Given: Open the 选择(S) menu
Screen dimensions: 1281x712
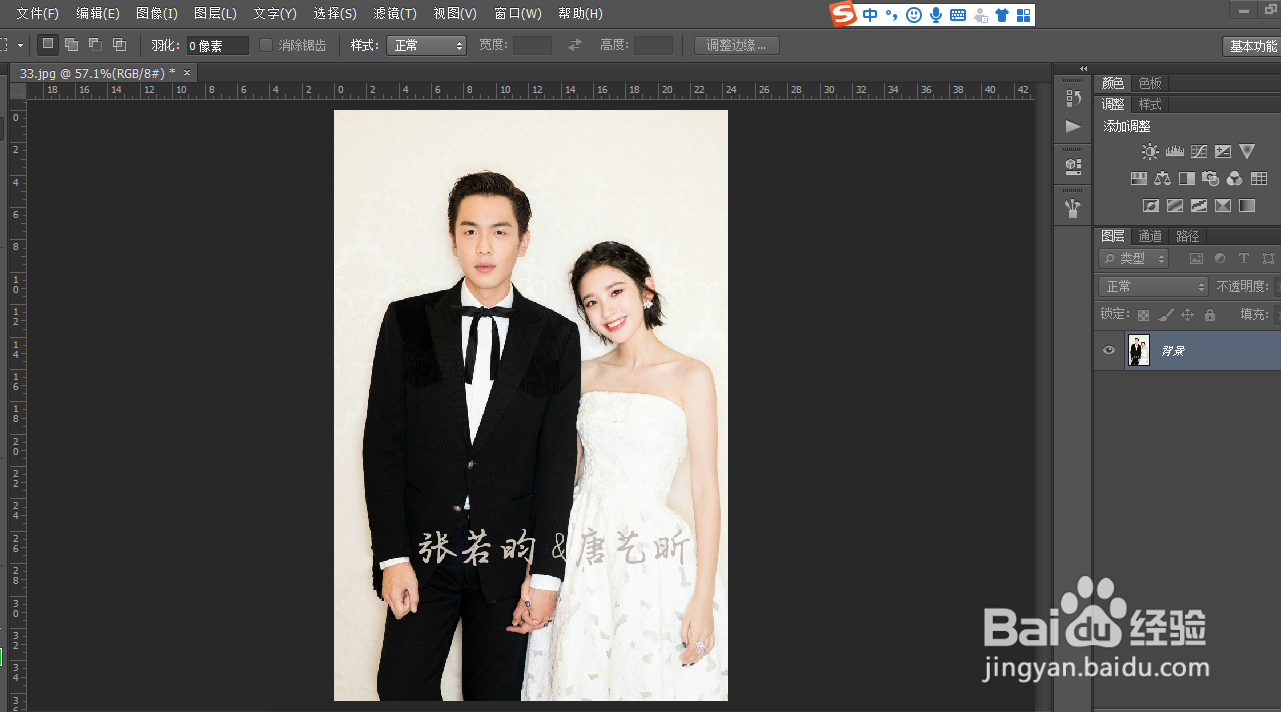Looking at the screenshot, I should click(x=335, y=14).
